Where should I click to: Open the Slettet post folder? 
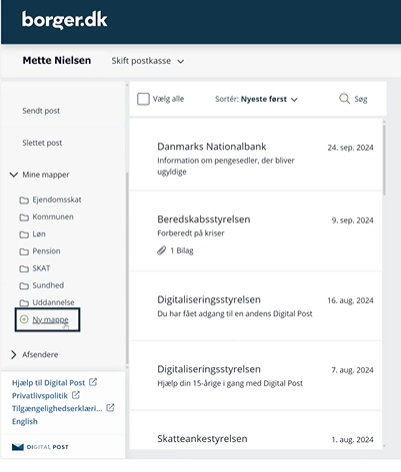click(42, 143)
